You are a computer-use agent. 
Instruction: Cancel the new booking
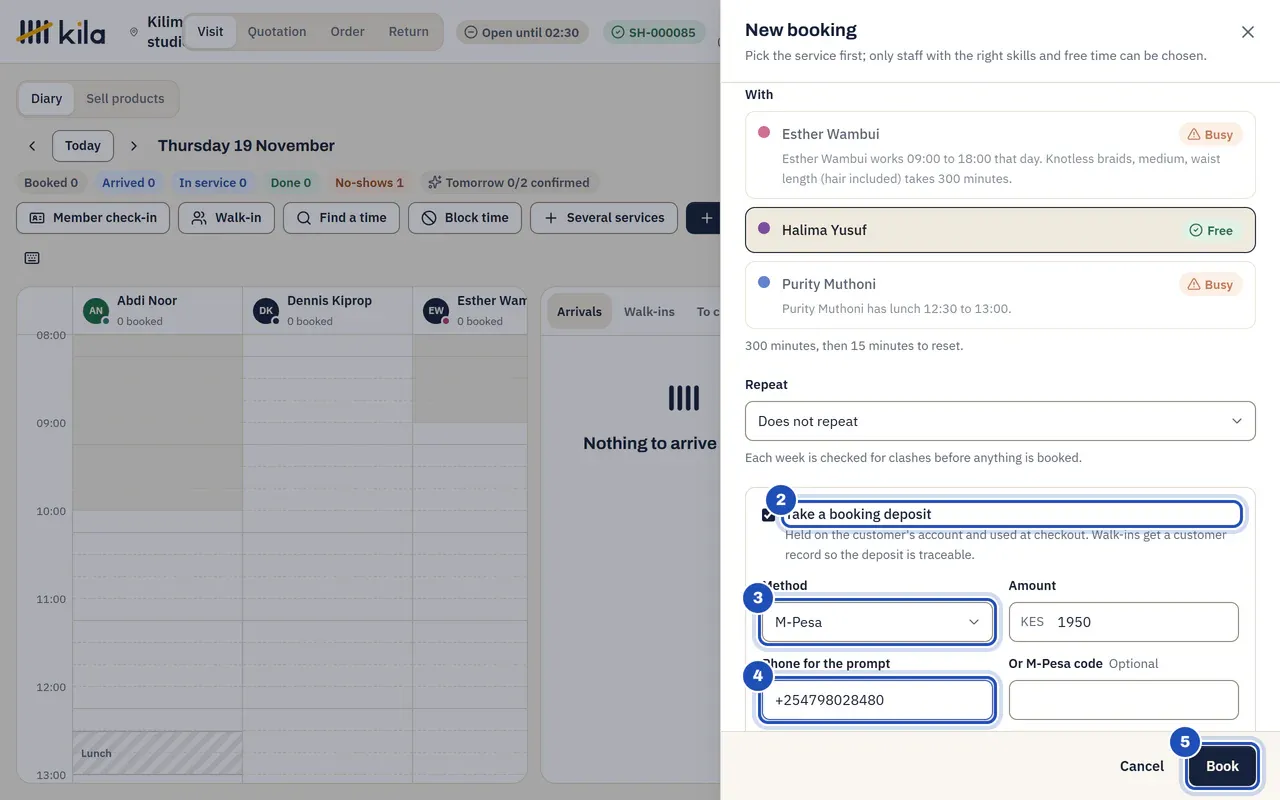tap(1142, 766)
